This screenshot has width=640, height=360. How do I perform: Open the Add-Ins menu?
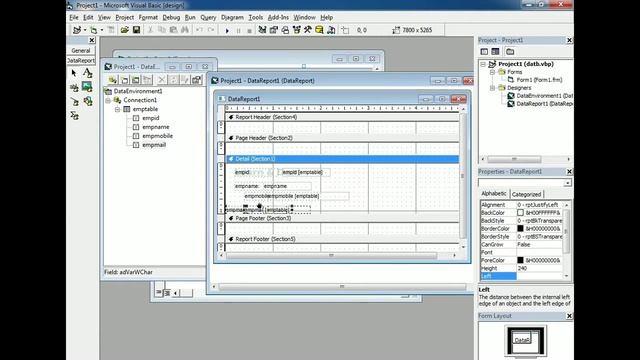coord(278,17)
